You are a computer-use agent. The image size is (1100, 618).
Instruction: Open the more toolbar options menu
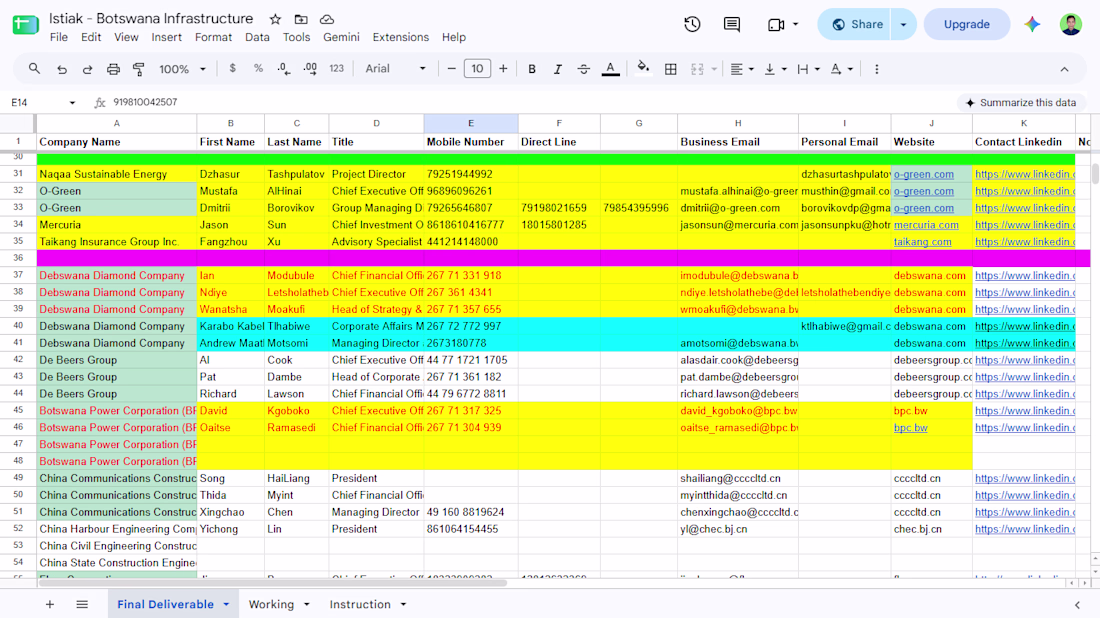point(876,69)
